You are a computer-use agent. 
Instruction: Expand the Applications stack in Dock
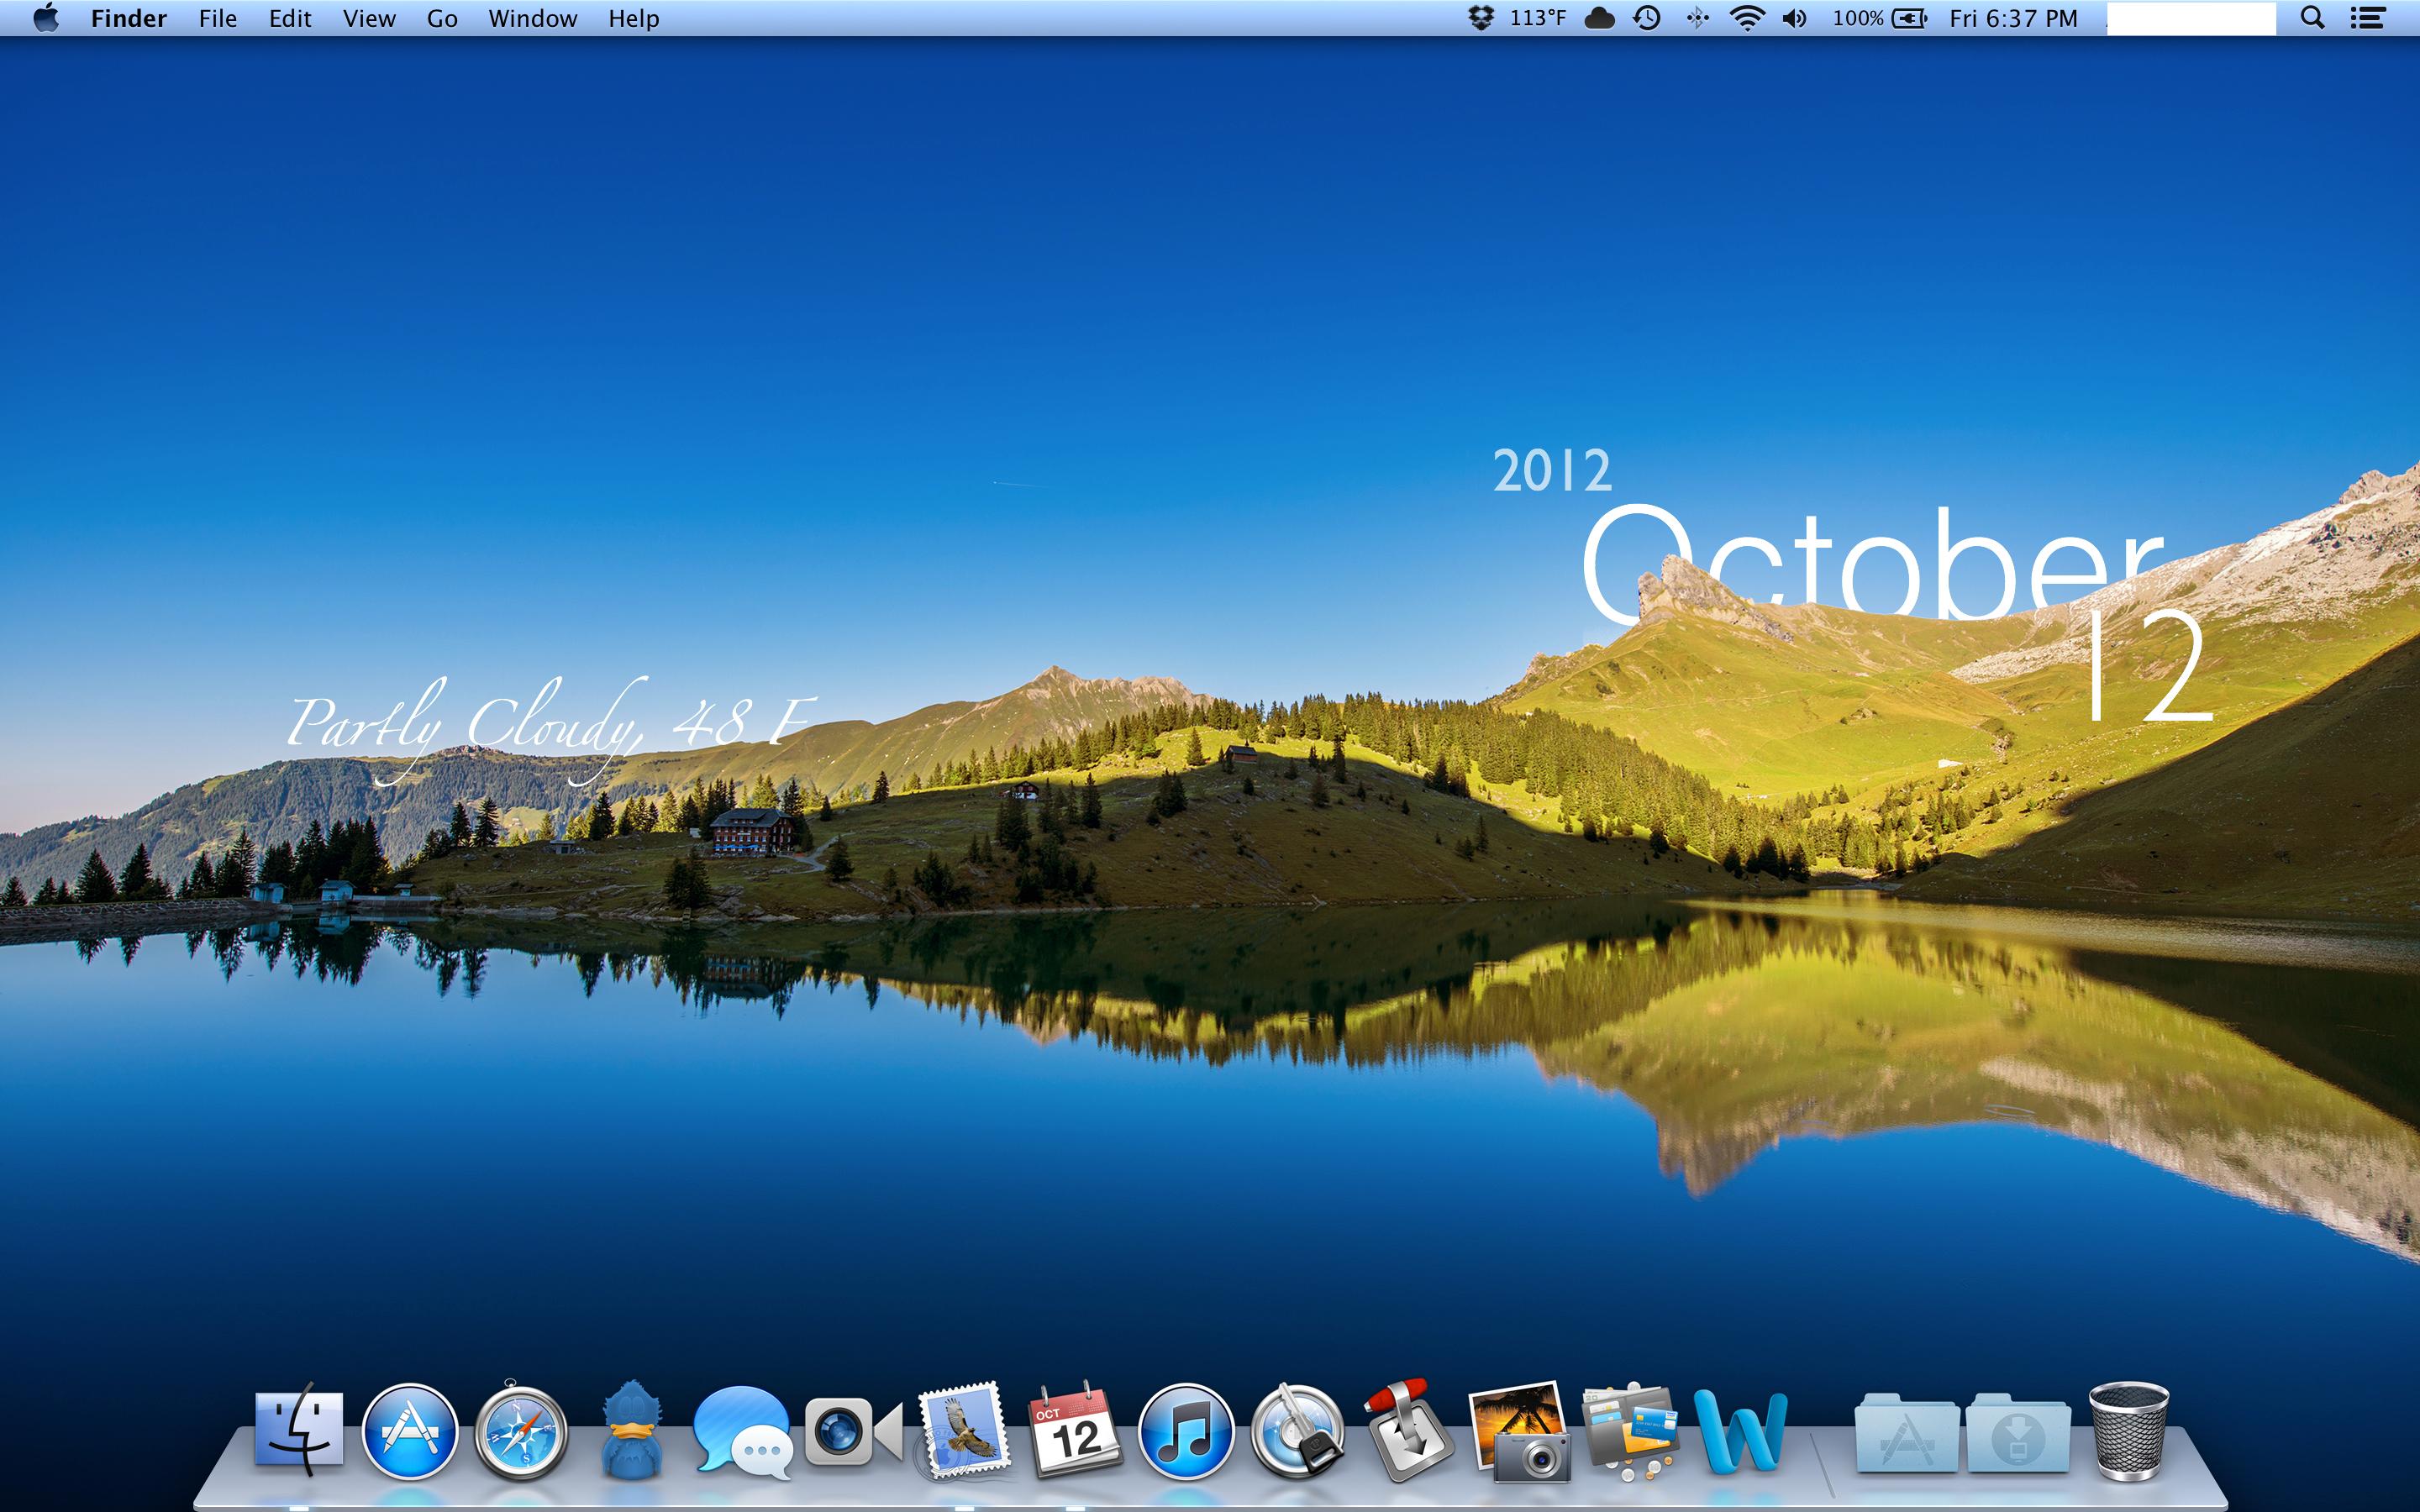click(1906, 1434)
